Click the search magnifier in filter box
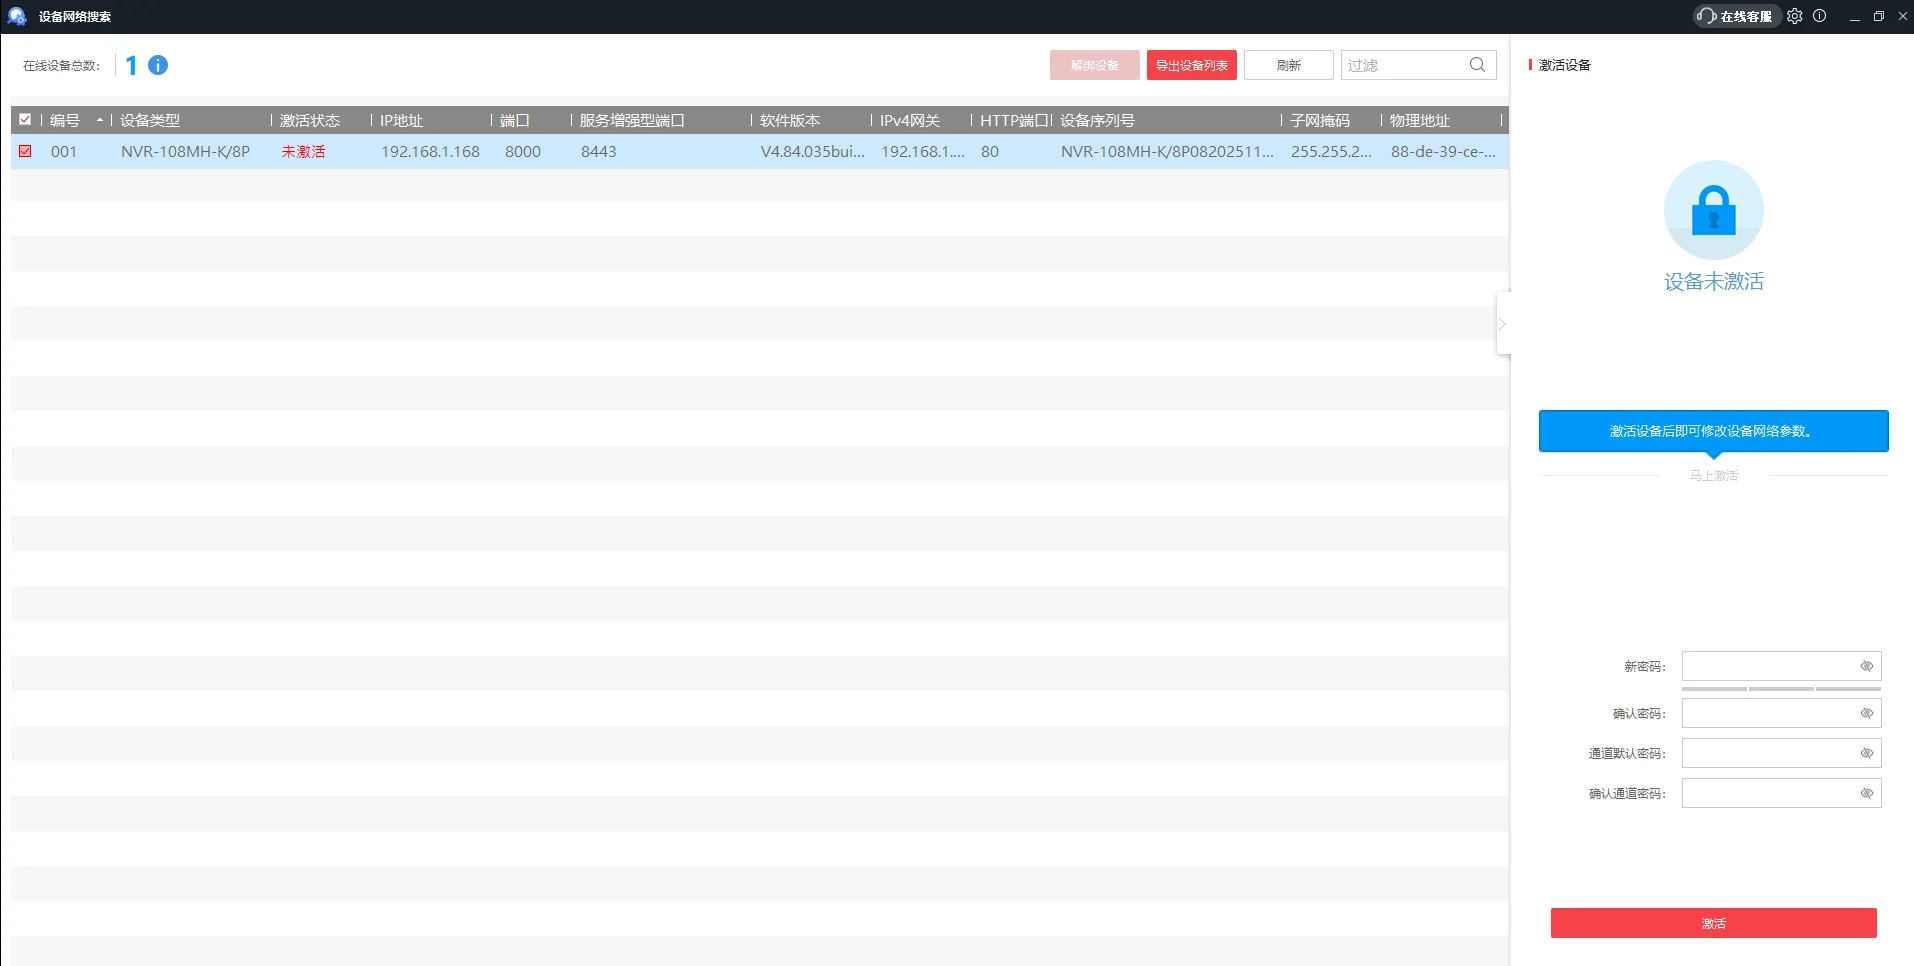 1477,65
